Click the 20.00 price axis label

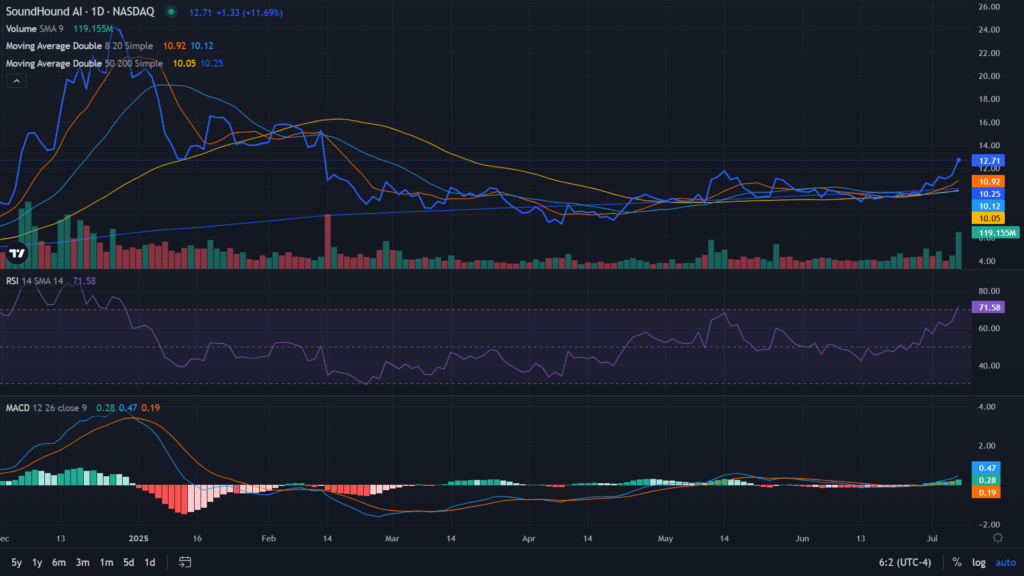click(989, 76)
